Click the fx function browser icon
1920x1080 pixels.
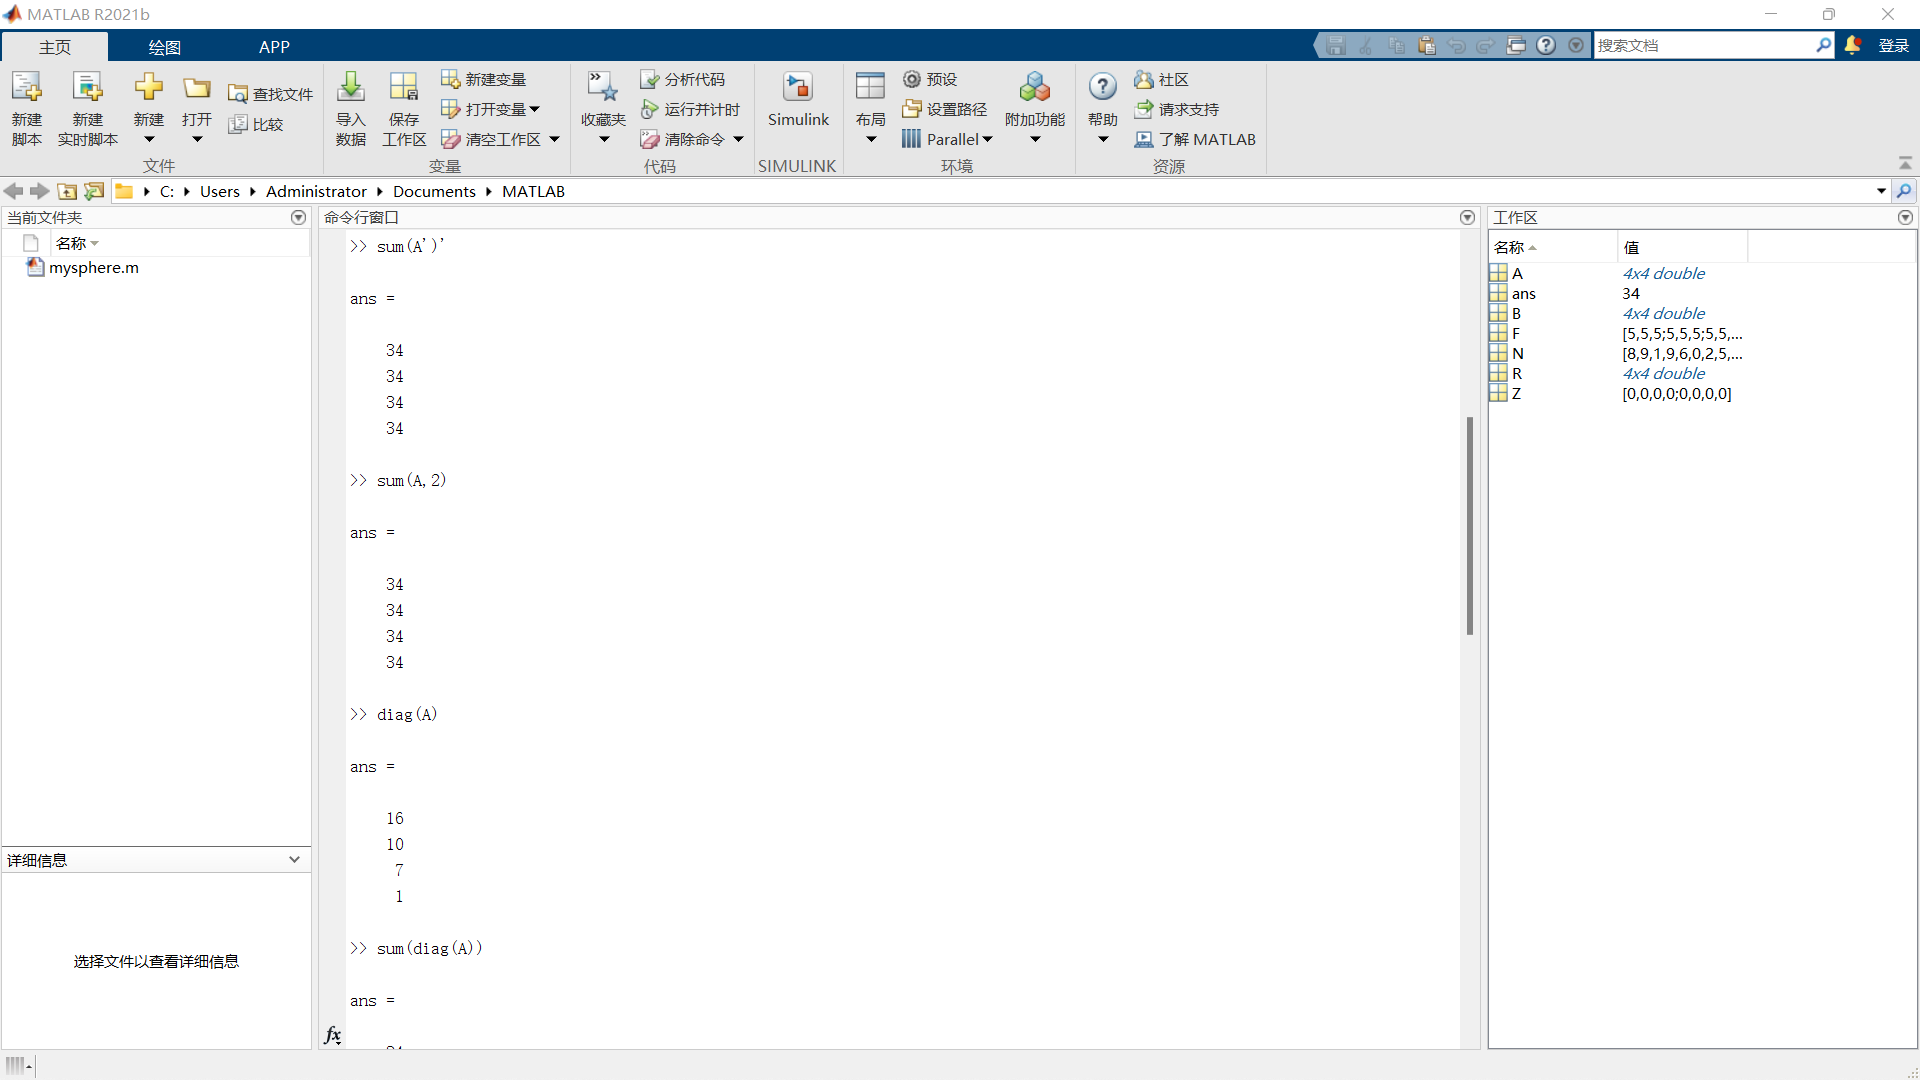[333, 1035]
